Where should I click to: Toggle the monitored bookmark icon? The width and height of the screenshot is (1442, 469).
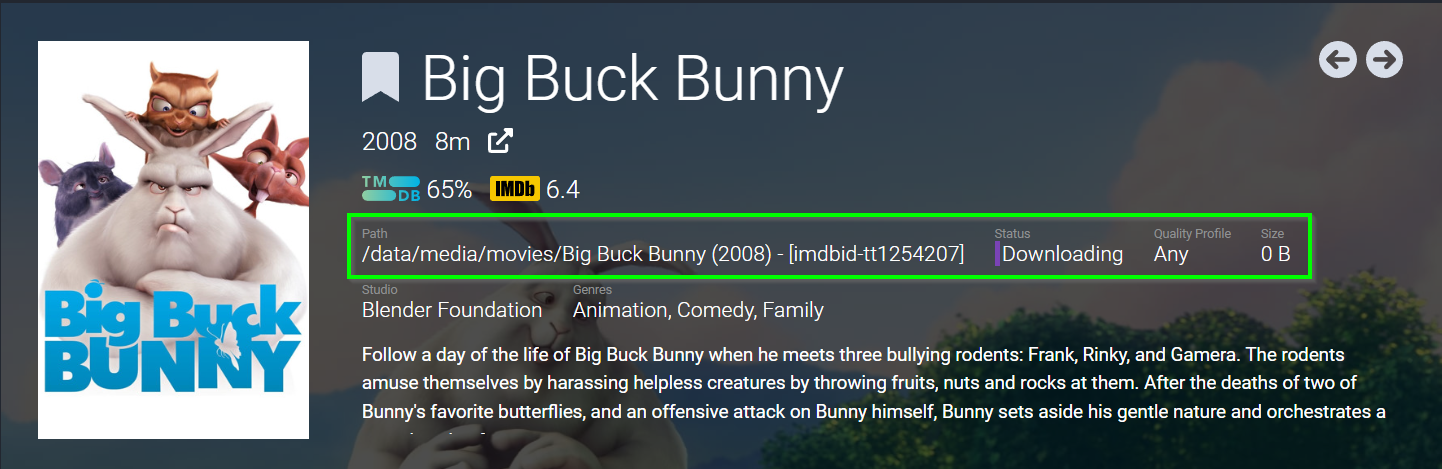tap(381, 78)
